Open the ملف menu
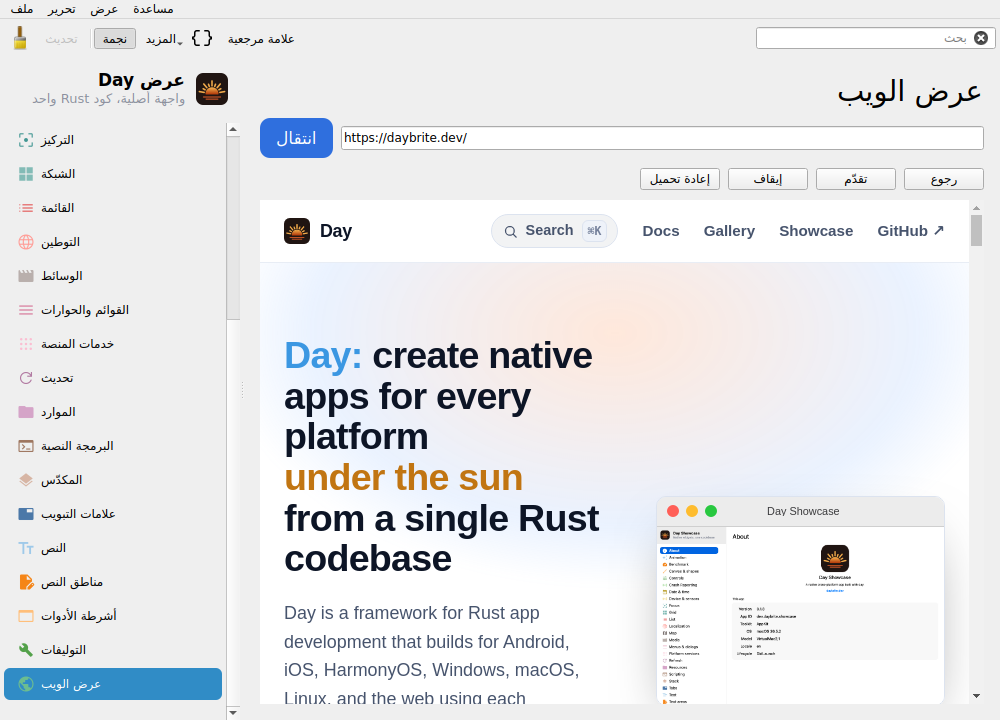 (22, 10)
